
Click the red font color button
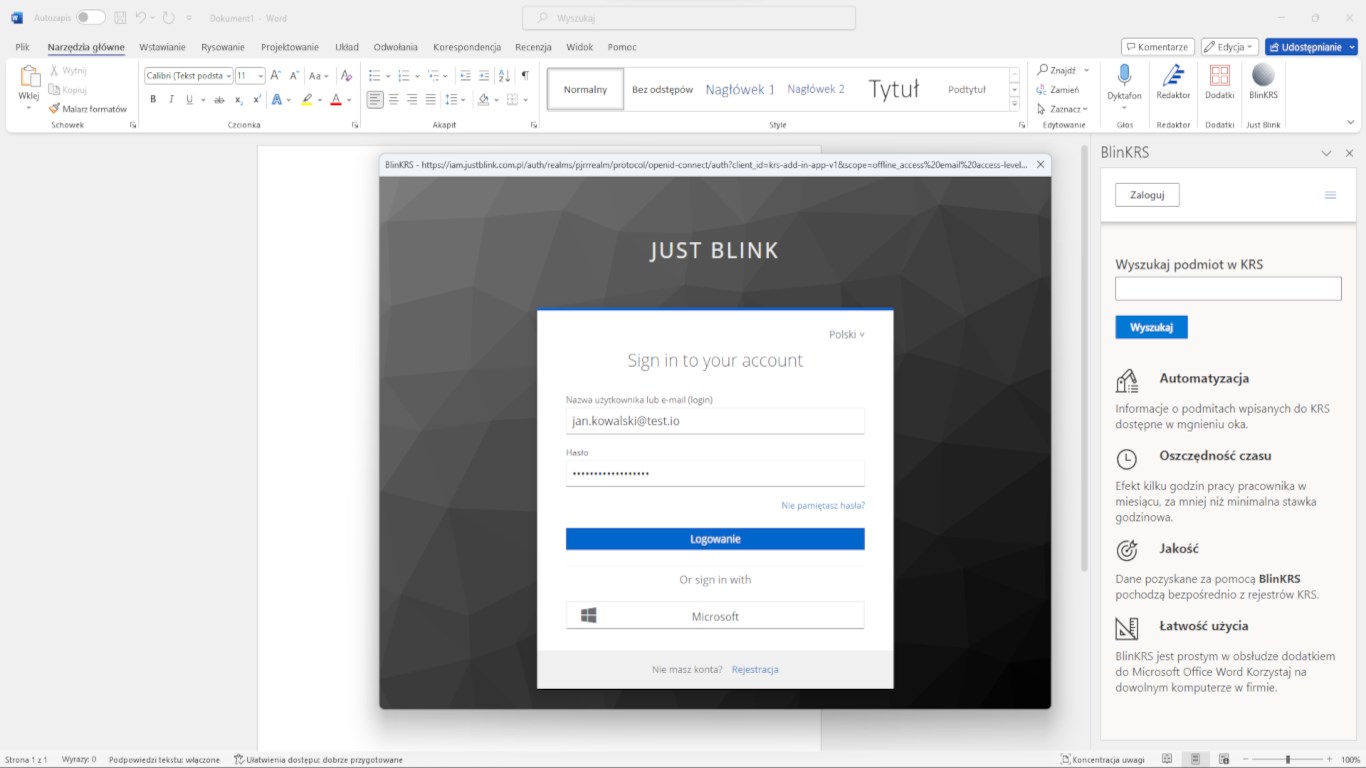point(336,99)
